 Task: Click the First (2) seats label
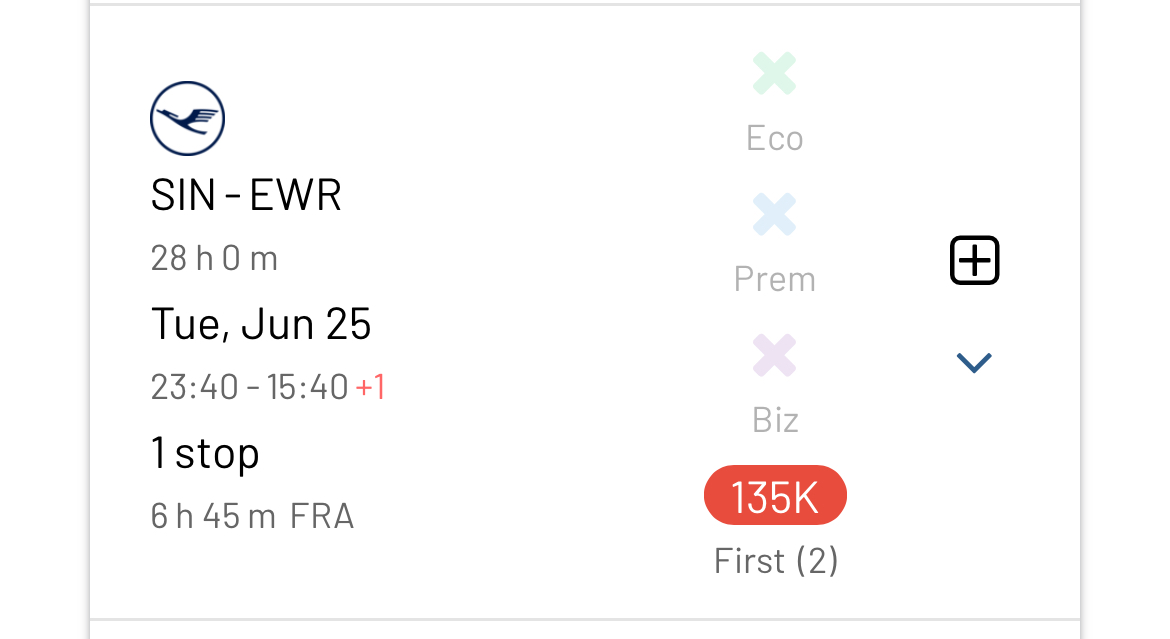click(776, 561)
